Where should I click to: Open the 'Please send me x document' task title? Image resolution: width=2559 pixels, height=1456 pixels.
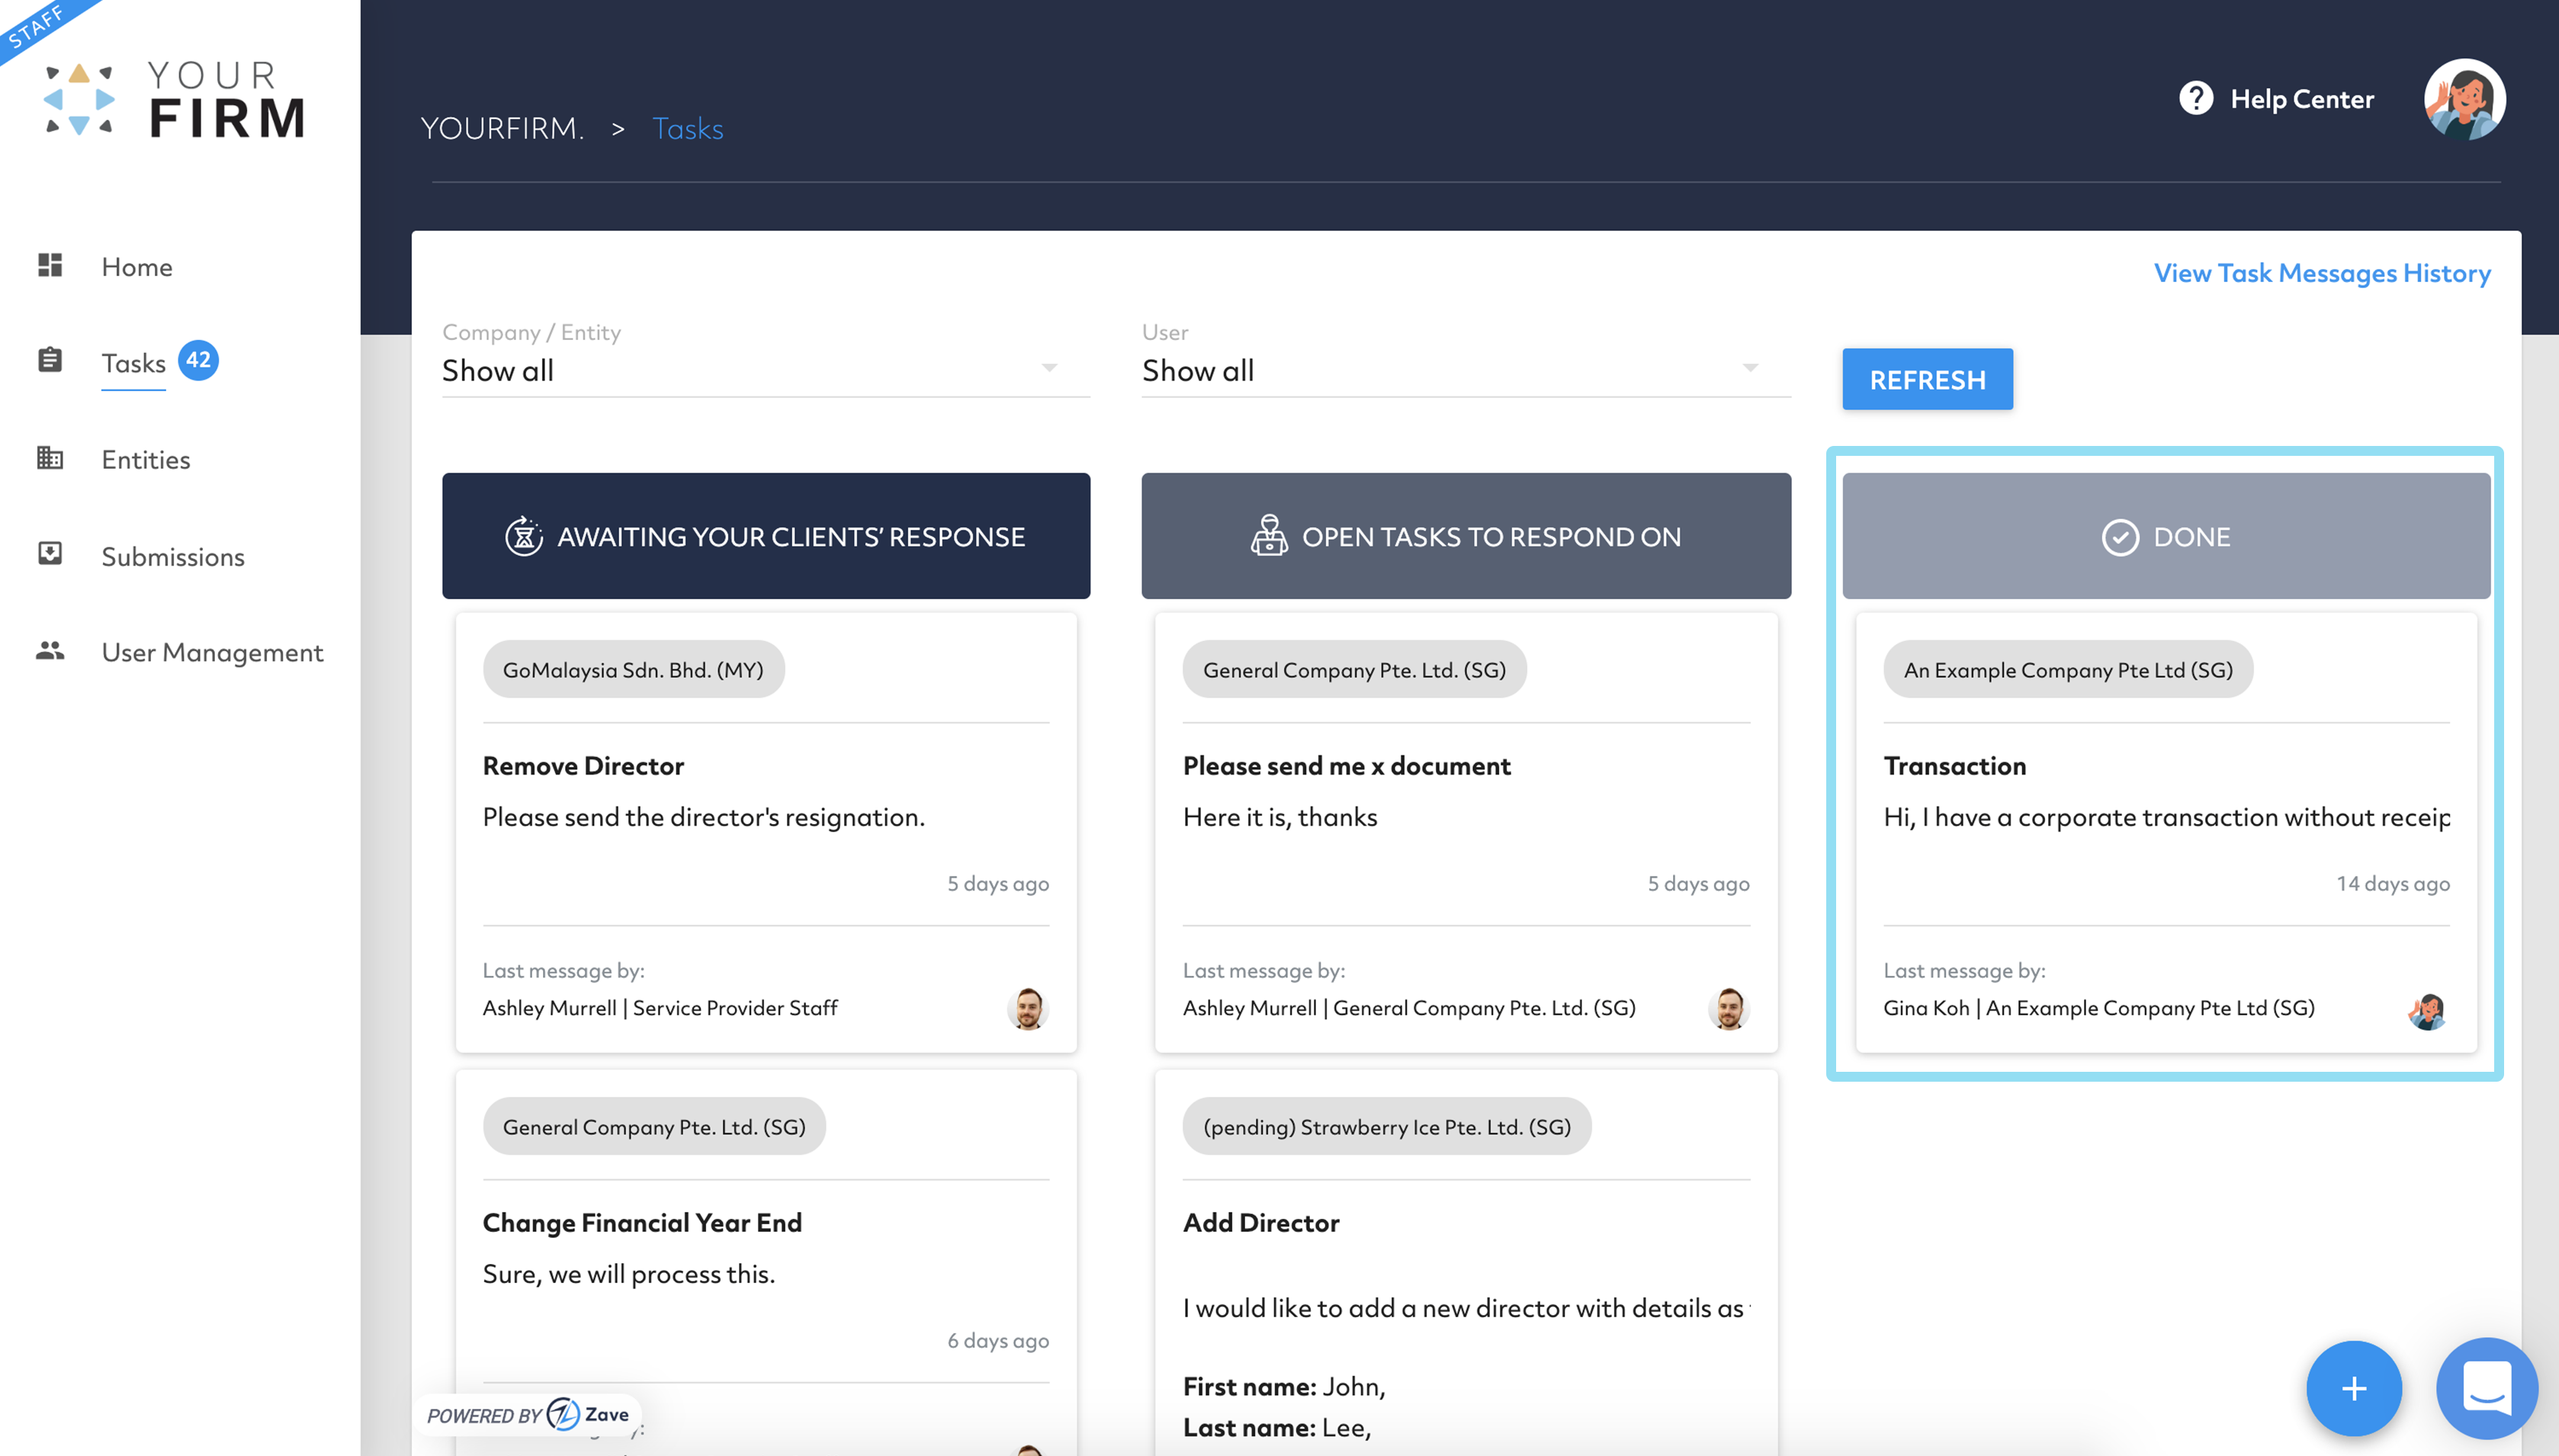[x=1346, y=765]
